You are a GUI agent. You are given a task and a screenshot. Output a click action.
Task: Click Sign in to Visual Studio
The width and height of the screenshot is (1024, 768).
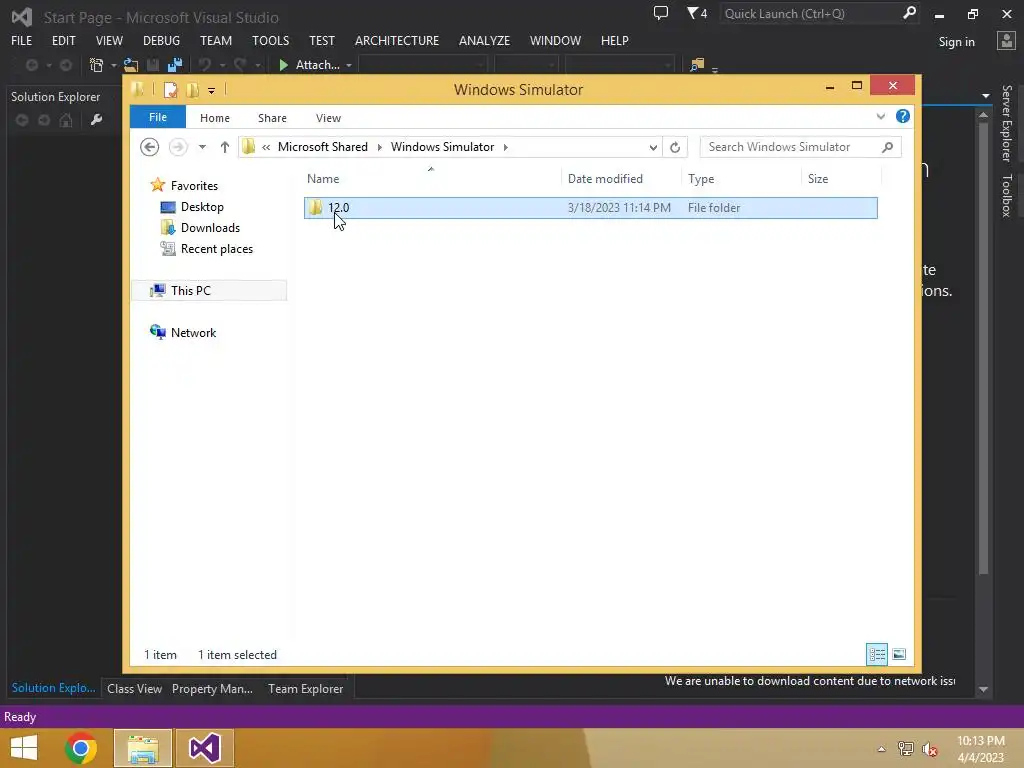[957, 42]
